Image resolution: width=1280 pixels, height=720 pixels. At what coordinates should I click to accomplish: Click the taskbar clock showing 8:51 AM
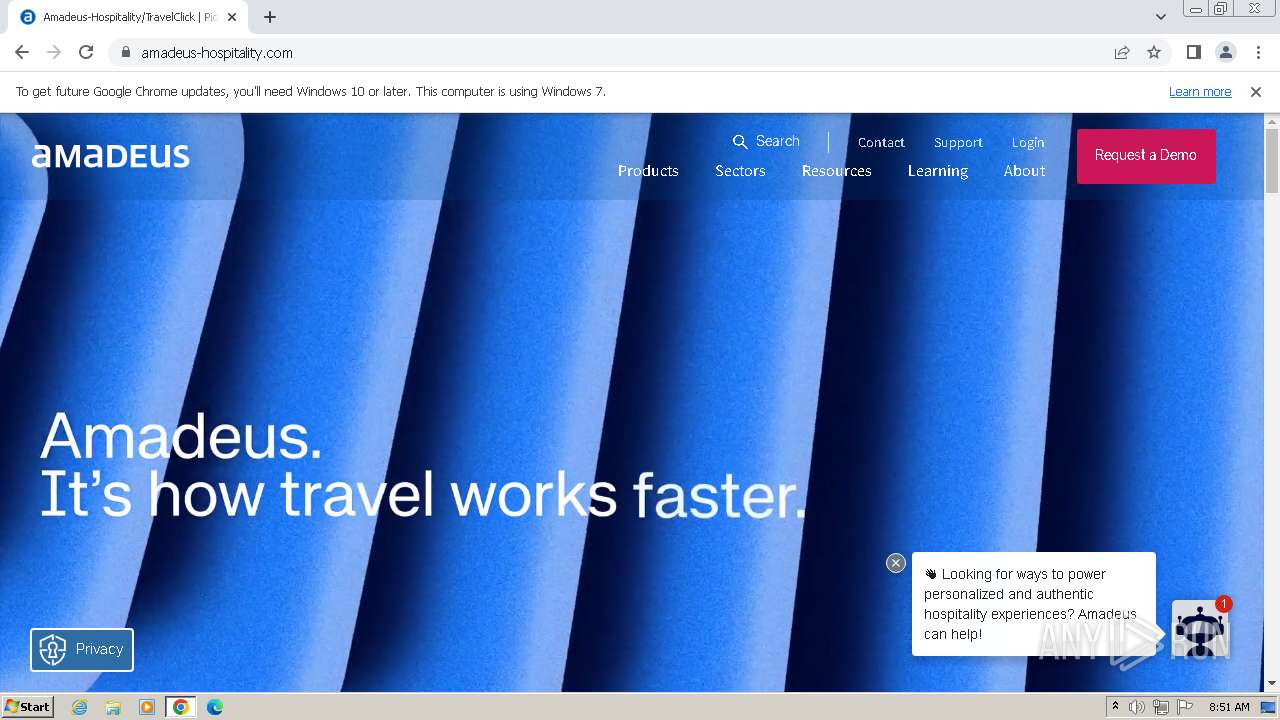pyautogui.click(x=1229, y=707)
